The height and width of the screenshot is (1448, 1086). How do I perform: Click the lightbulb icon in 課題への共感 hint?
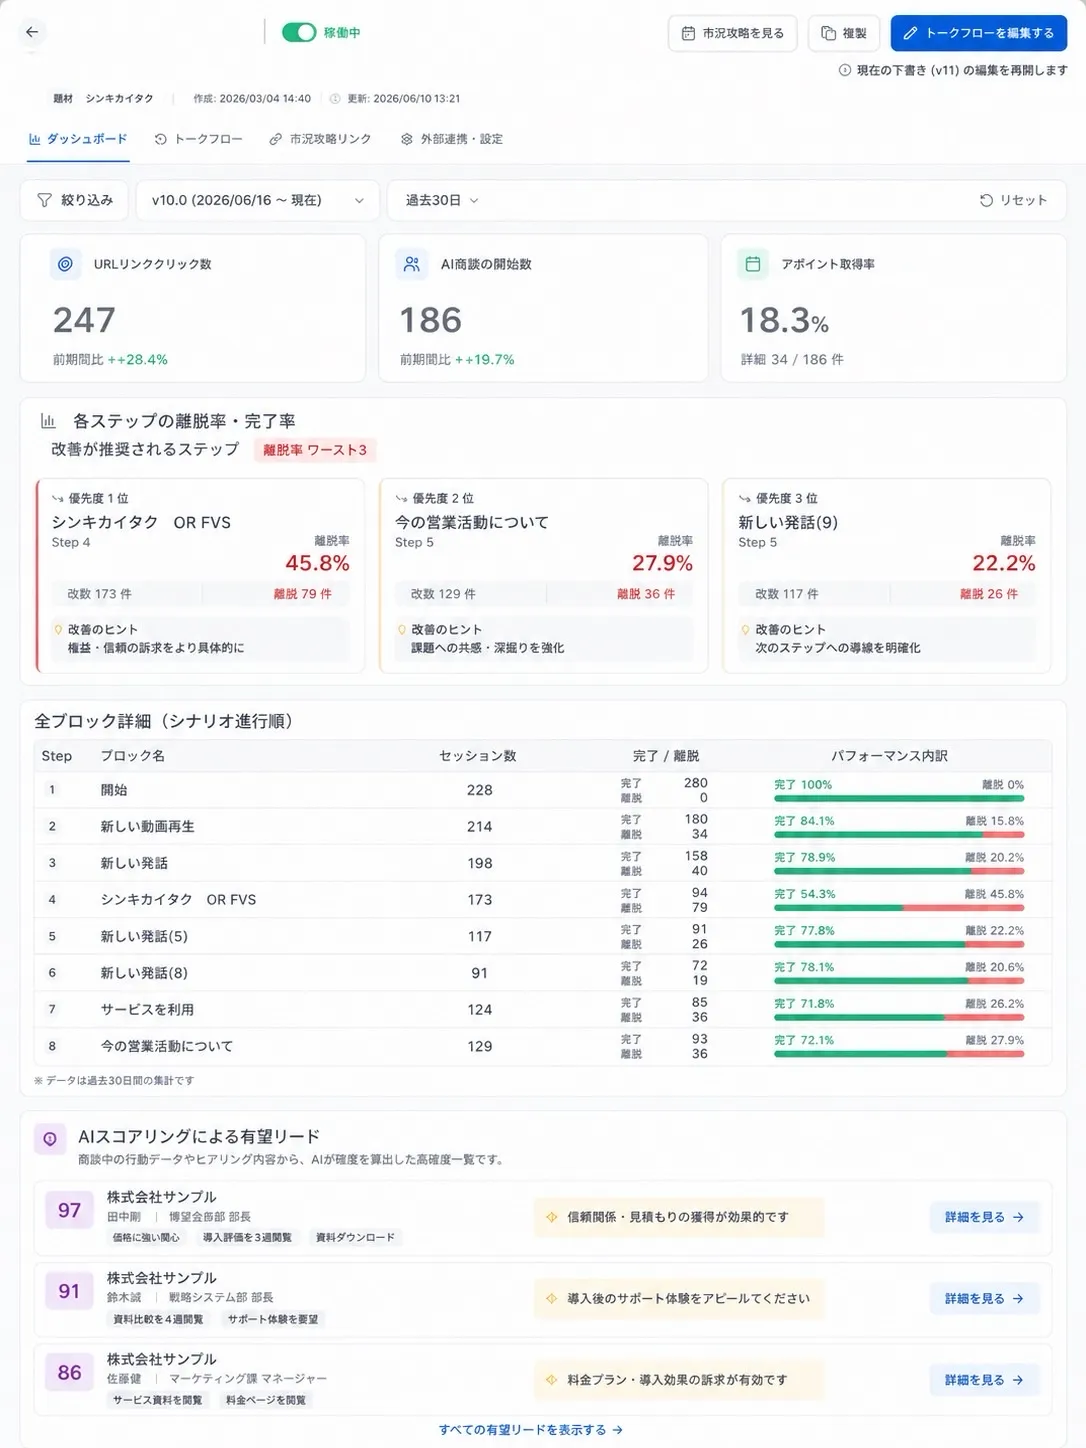[402, 630]
